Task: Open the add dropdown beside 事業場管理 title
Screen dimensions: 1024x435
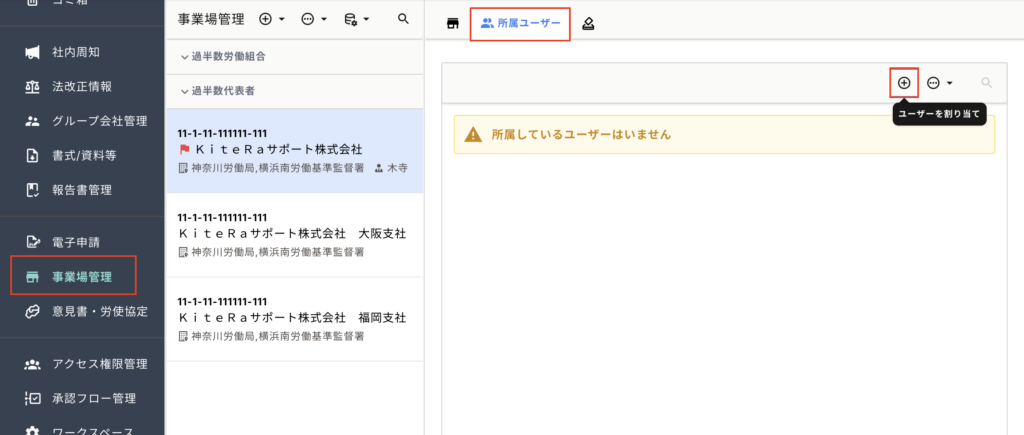Action: coord(272,19)
